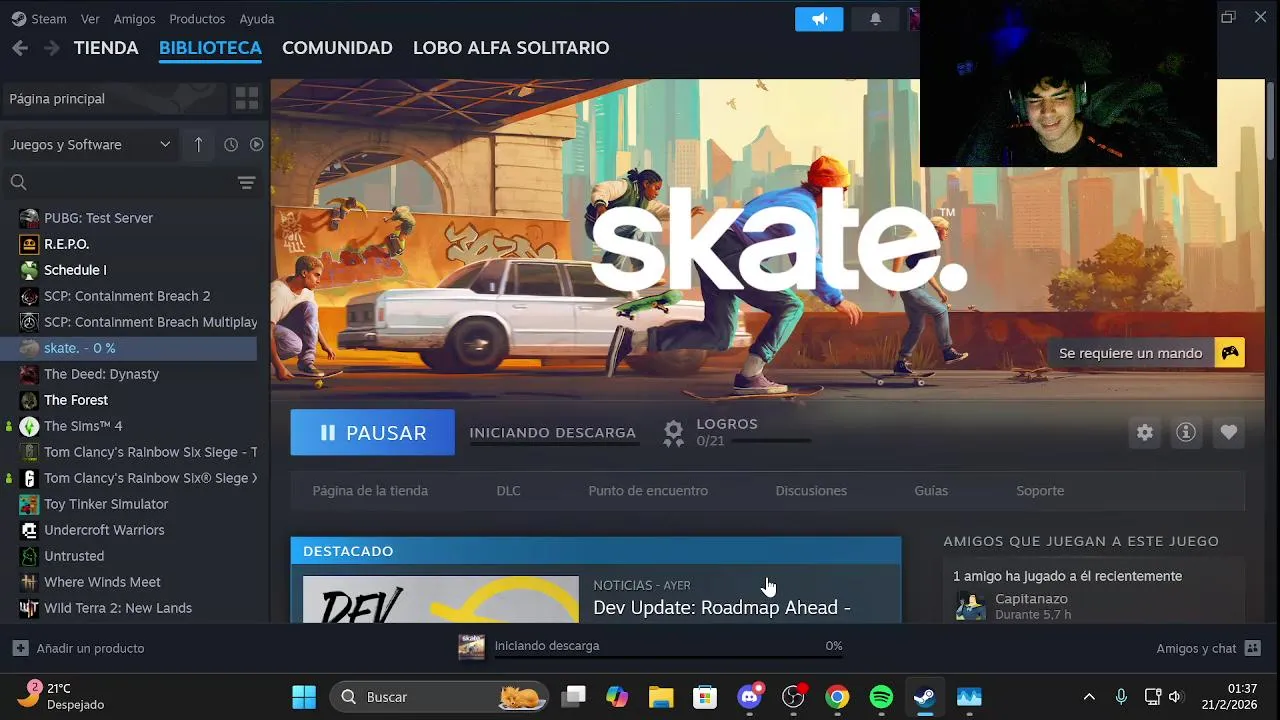The image size is (1280, 720).
Task: Open Discusiones link
Action: click(811, 491)
